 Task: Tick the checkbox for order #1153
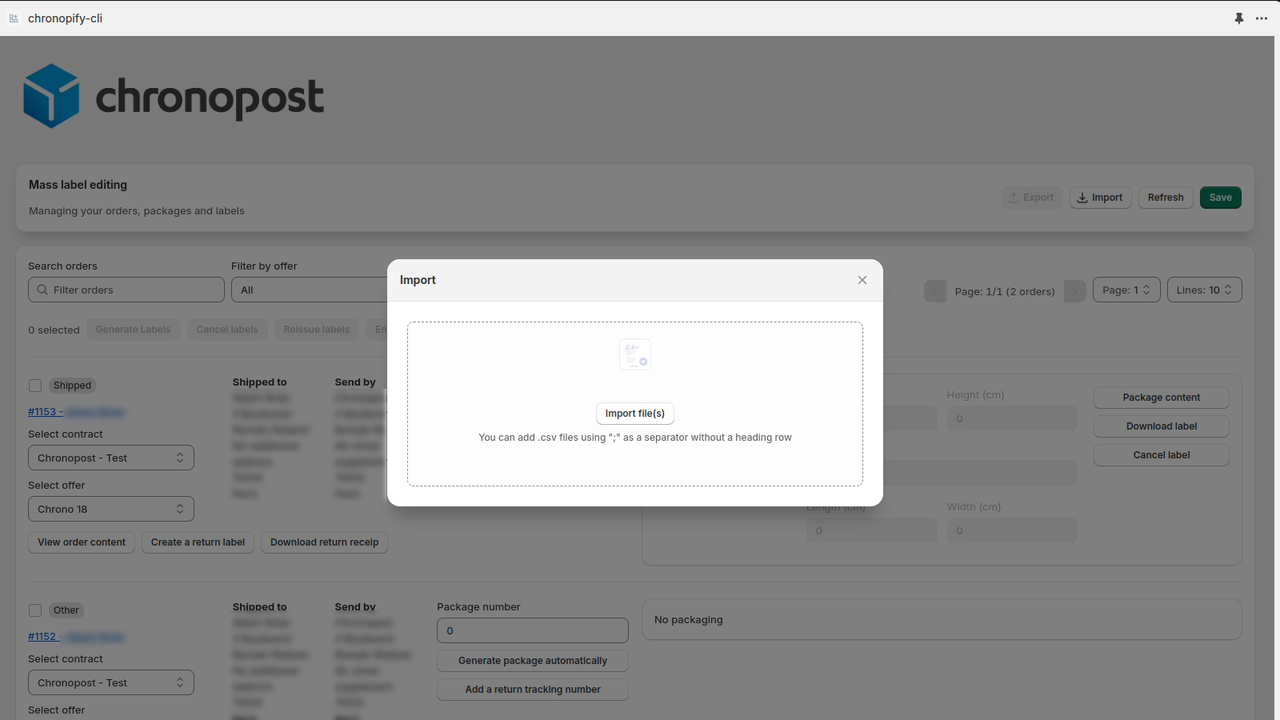[x=35, y=385]
